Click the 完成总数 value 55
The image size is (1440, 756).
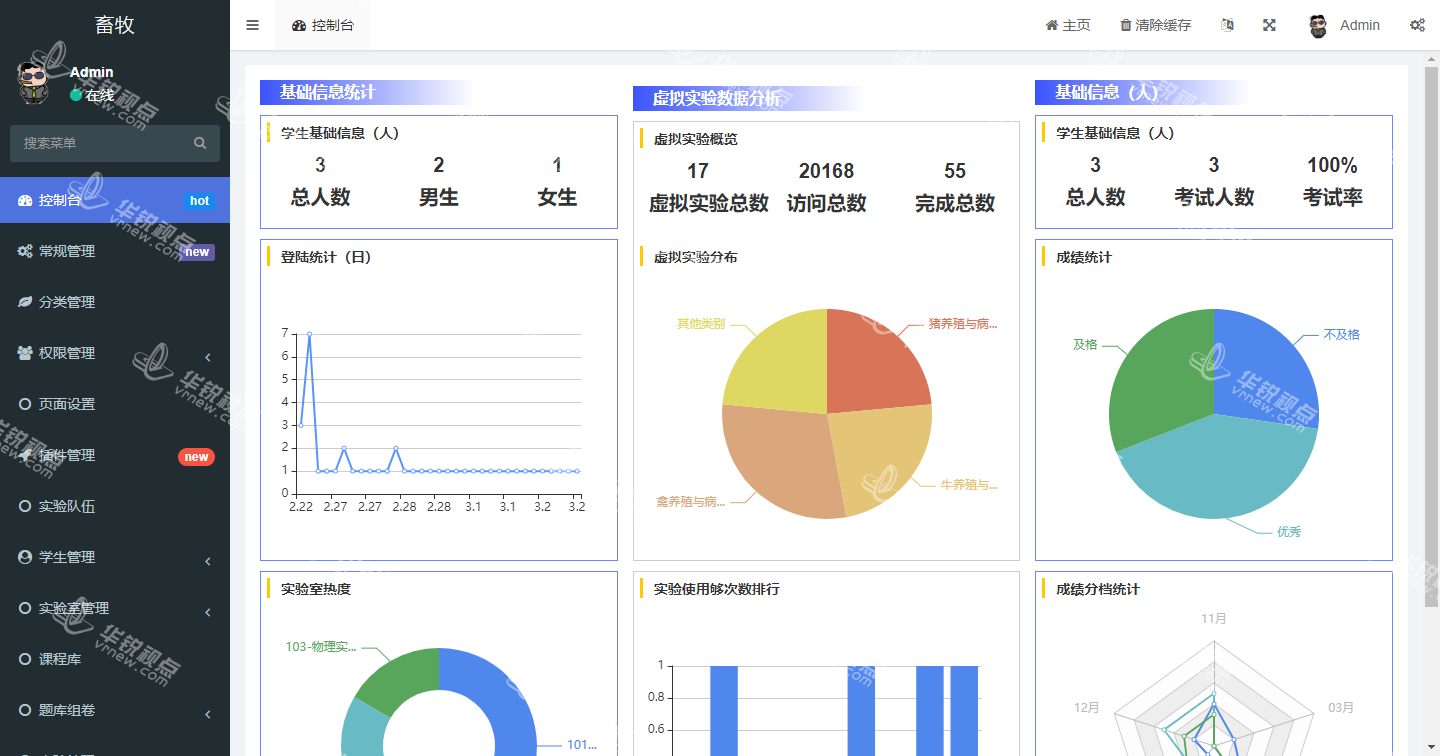point(955,171)
